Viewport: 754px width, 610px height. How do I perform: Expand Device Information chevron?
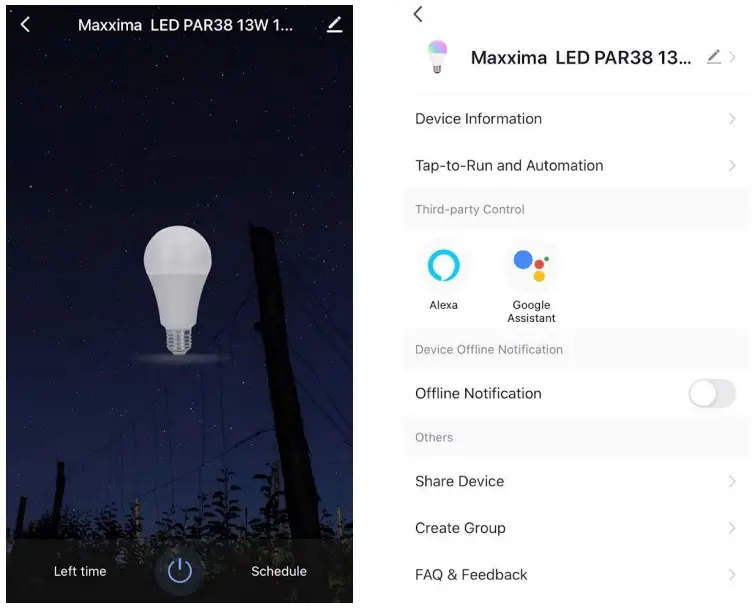tap(732, 119)
